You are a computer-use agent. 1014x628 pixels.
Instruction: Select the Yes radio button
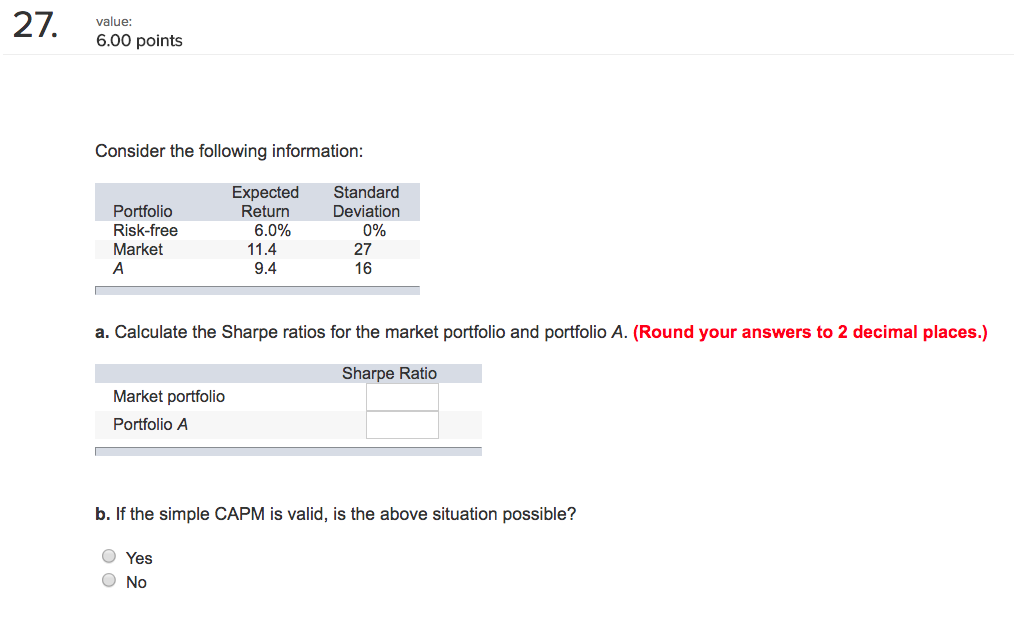pyautogui.click(x=108, y=556)
